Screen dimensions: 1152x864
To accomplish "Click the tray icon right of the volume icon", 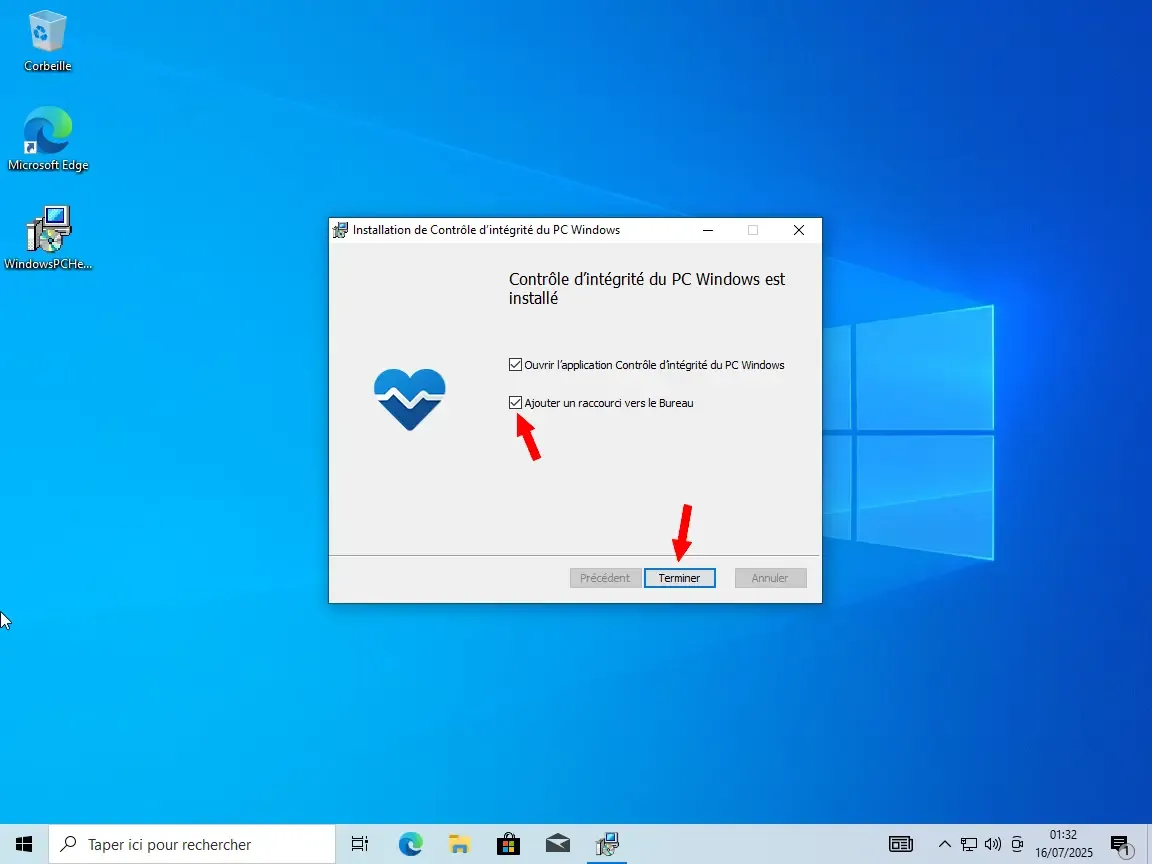I will point(1017,844).
